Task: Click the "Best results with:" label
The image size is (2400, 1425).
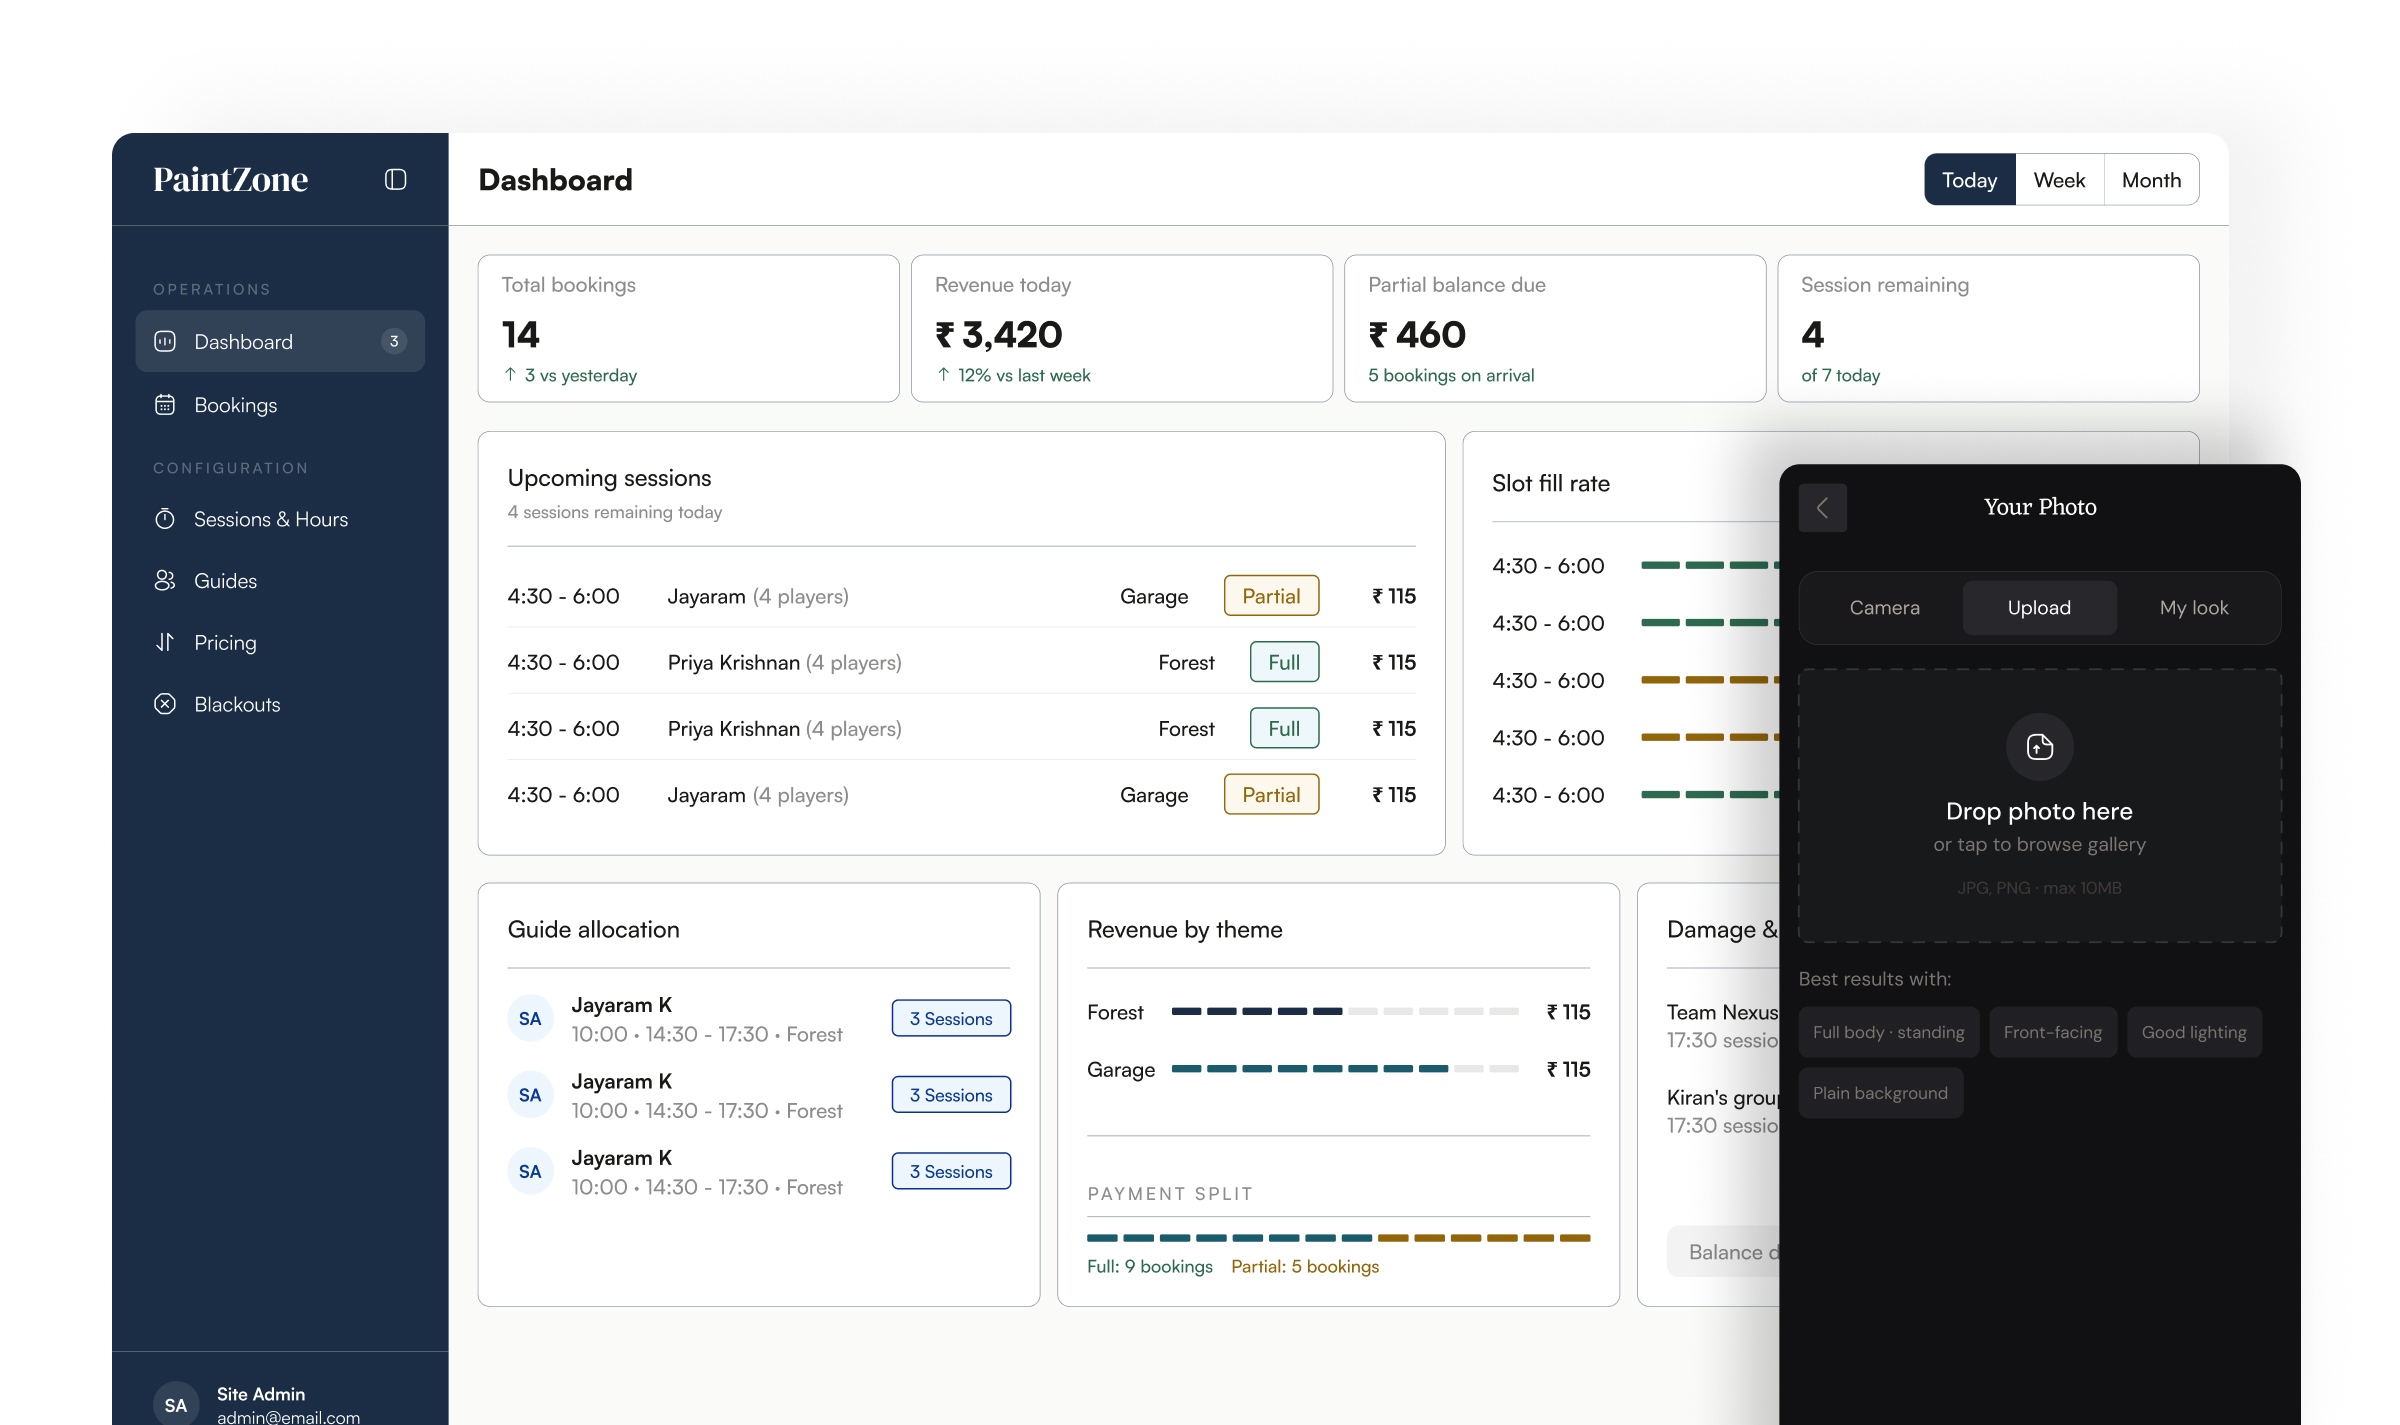Action: tap(1874, 979)
